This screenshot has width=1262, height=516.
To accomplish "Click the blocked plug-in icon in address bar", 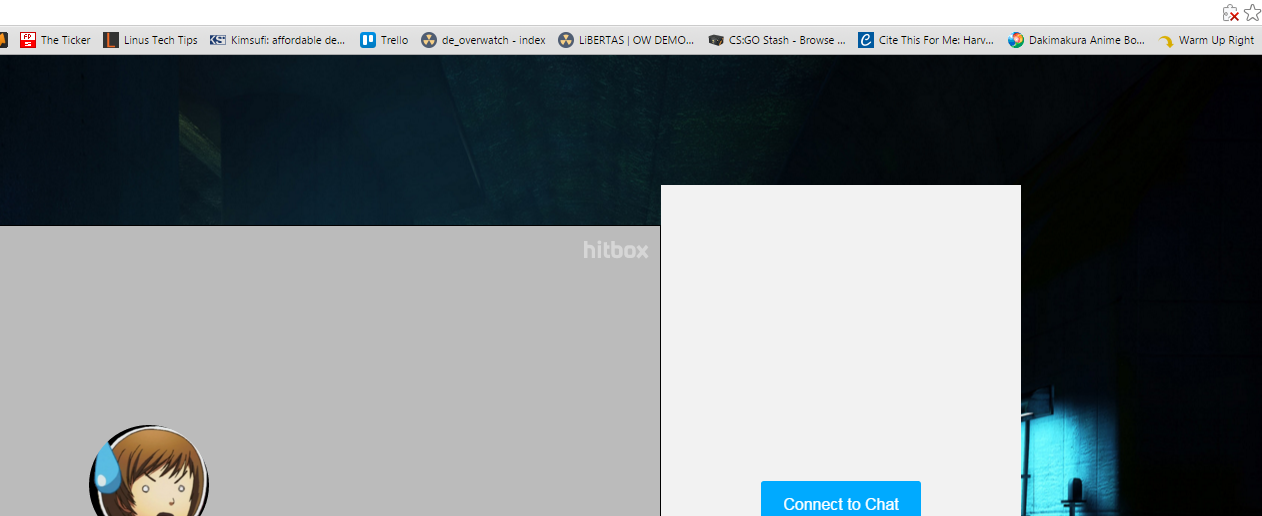I will click(1231, 13).
